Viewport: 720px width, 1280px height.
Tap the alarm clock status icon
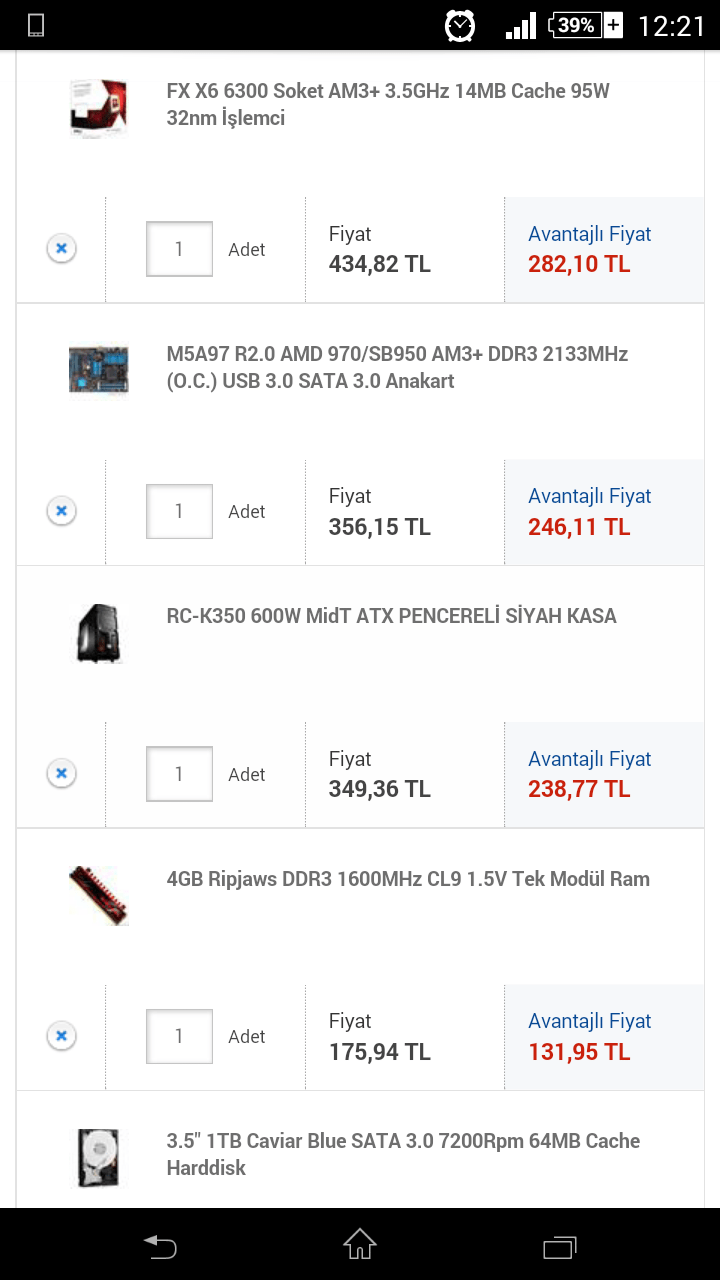click(x=460, y=25)
